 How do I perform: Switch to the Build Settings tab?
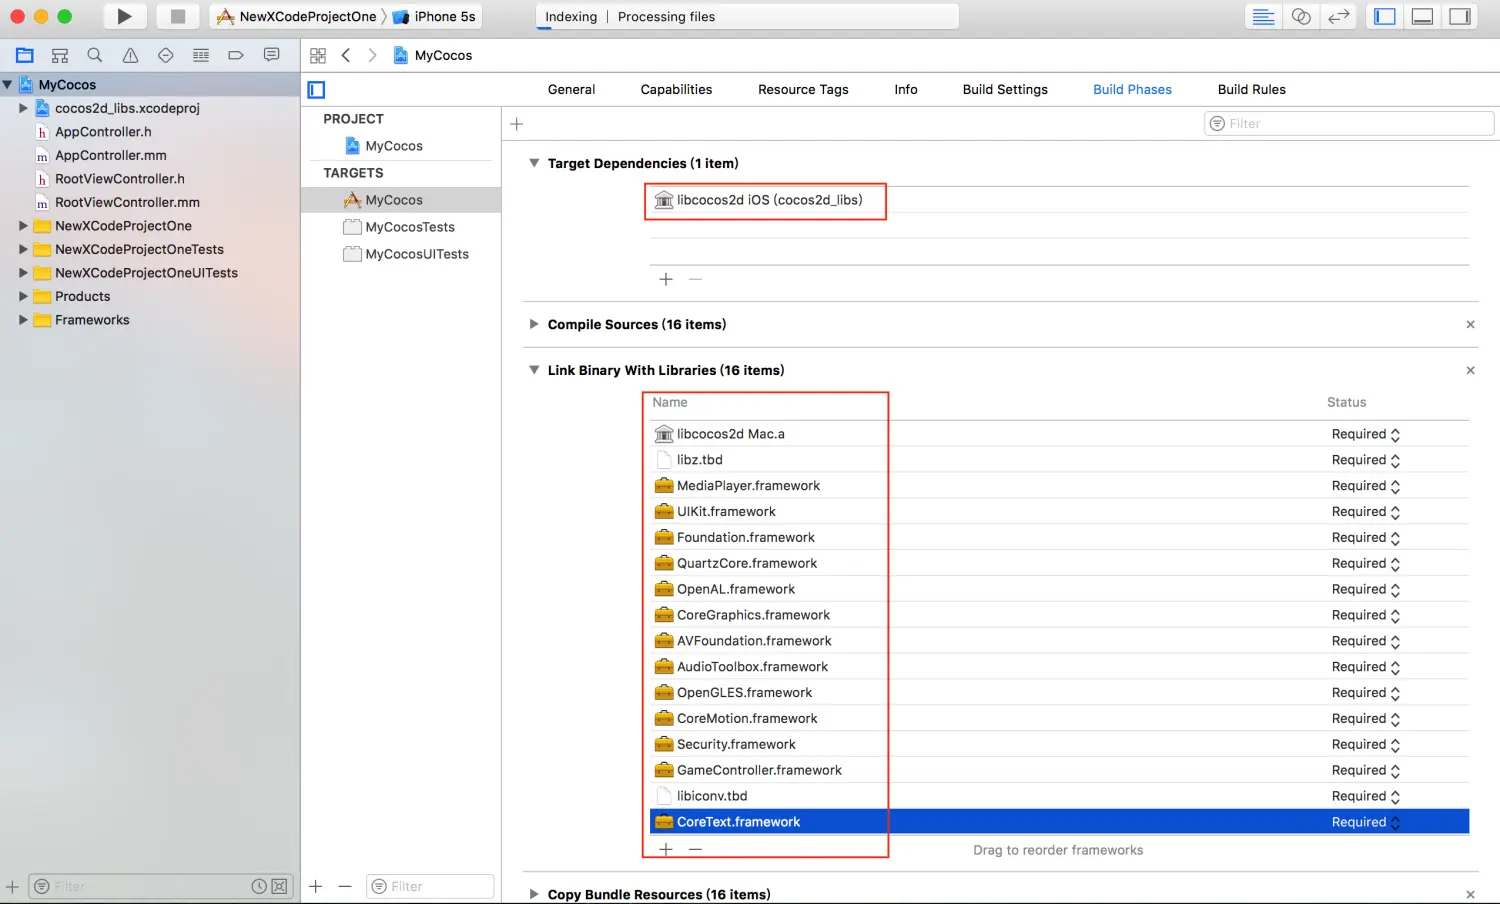pos(1005,89)
